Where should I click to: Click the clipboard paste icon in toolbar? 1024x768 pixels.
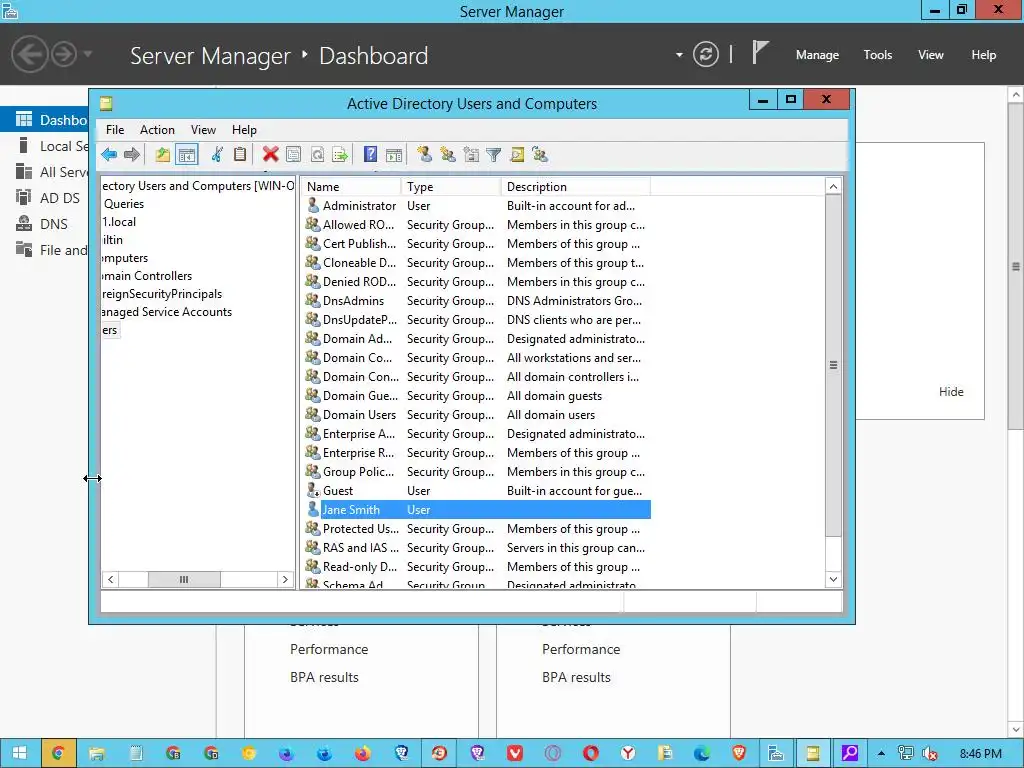click(240, 155)
